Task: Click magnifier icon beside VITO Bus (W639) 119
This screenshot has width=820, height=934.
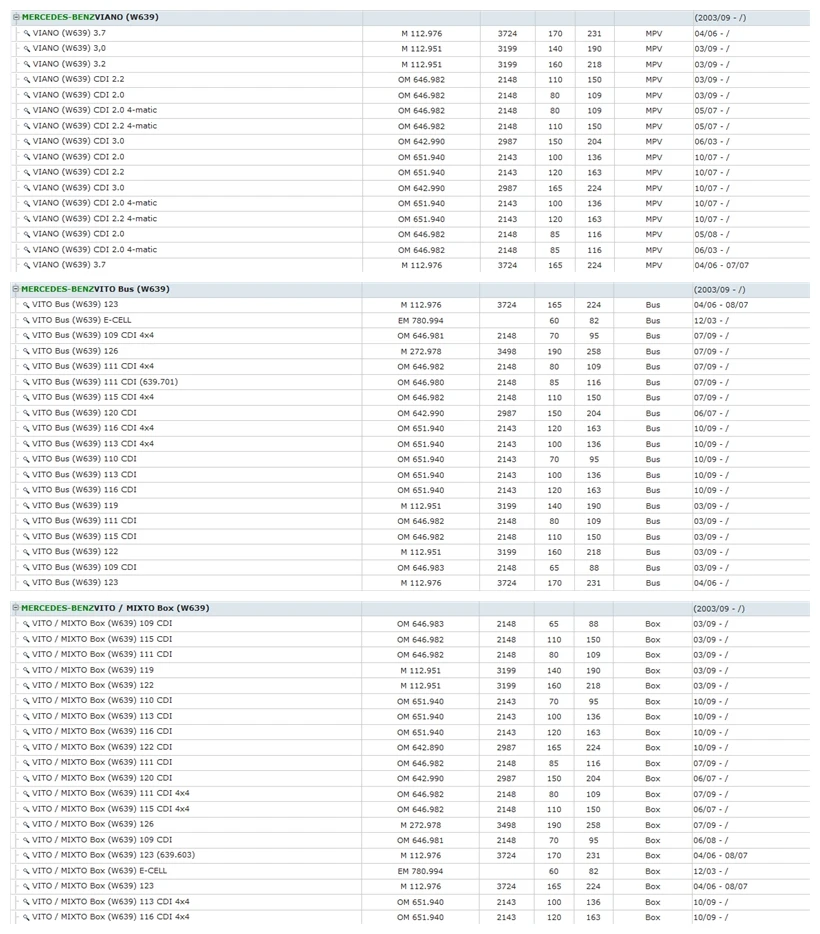Action: click(26, 506)
